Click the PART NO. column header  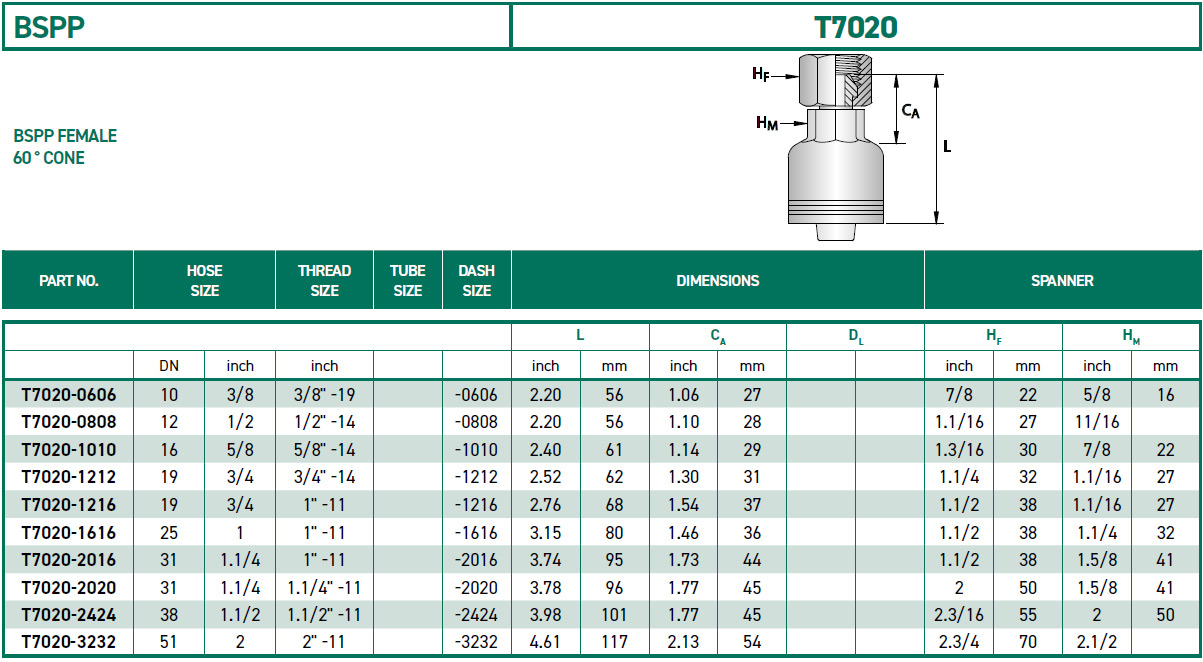tap(68, 281)
